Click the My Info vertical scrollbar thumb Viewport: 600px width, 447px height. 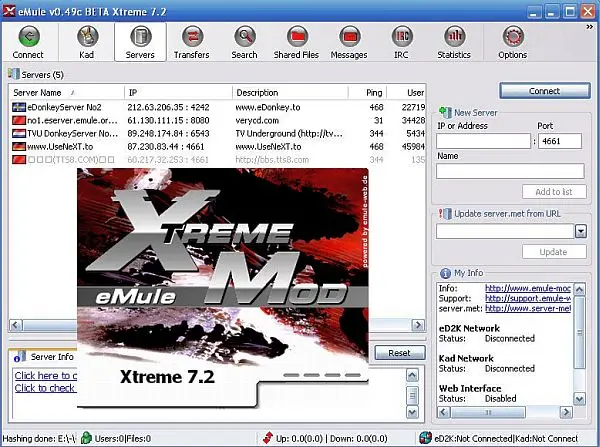point(579,332)
